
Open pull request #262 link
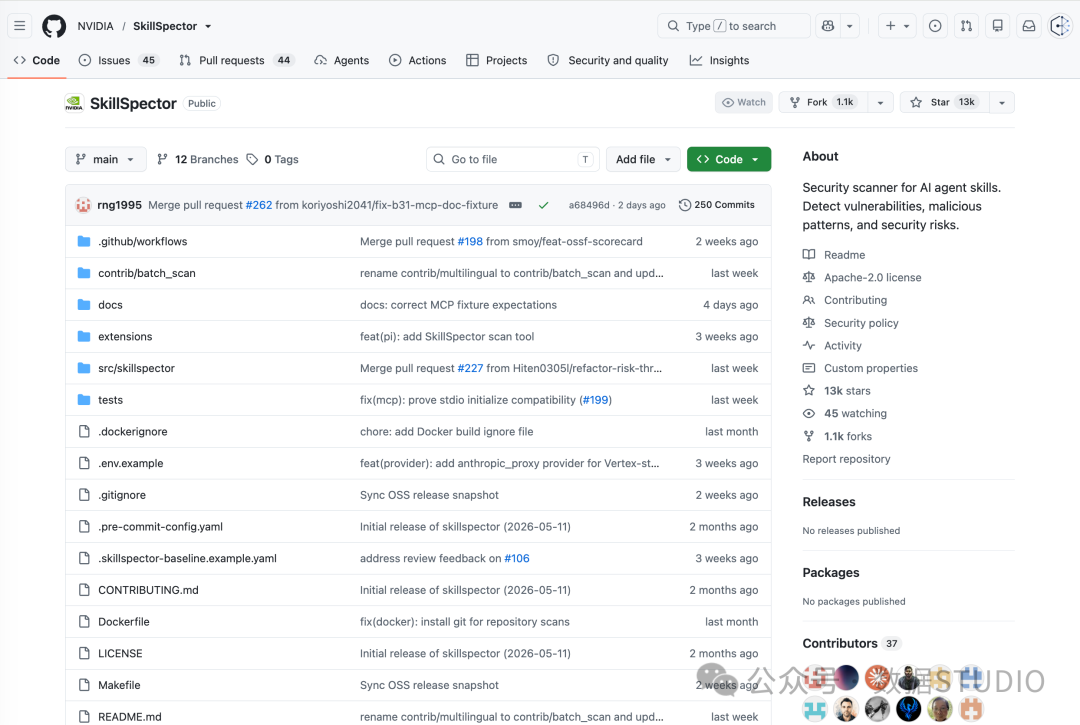(259, 205)
